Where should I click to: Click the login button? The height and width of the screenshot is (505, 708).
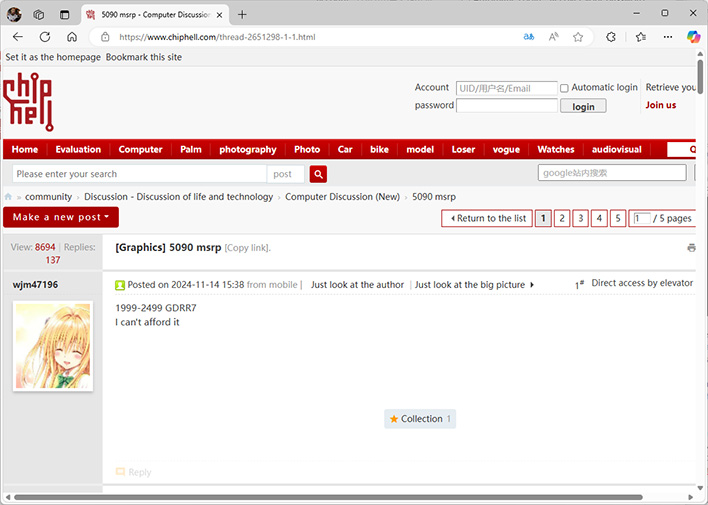(583, 106)
